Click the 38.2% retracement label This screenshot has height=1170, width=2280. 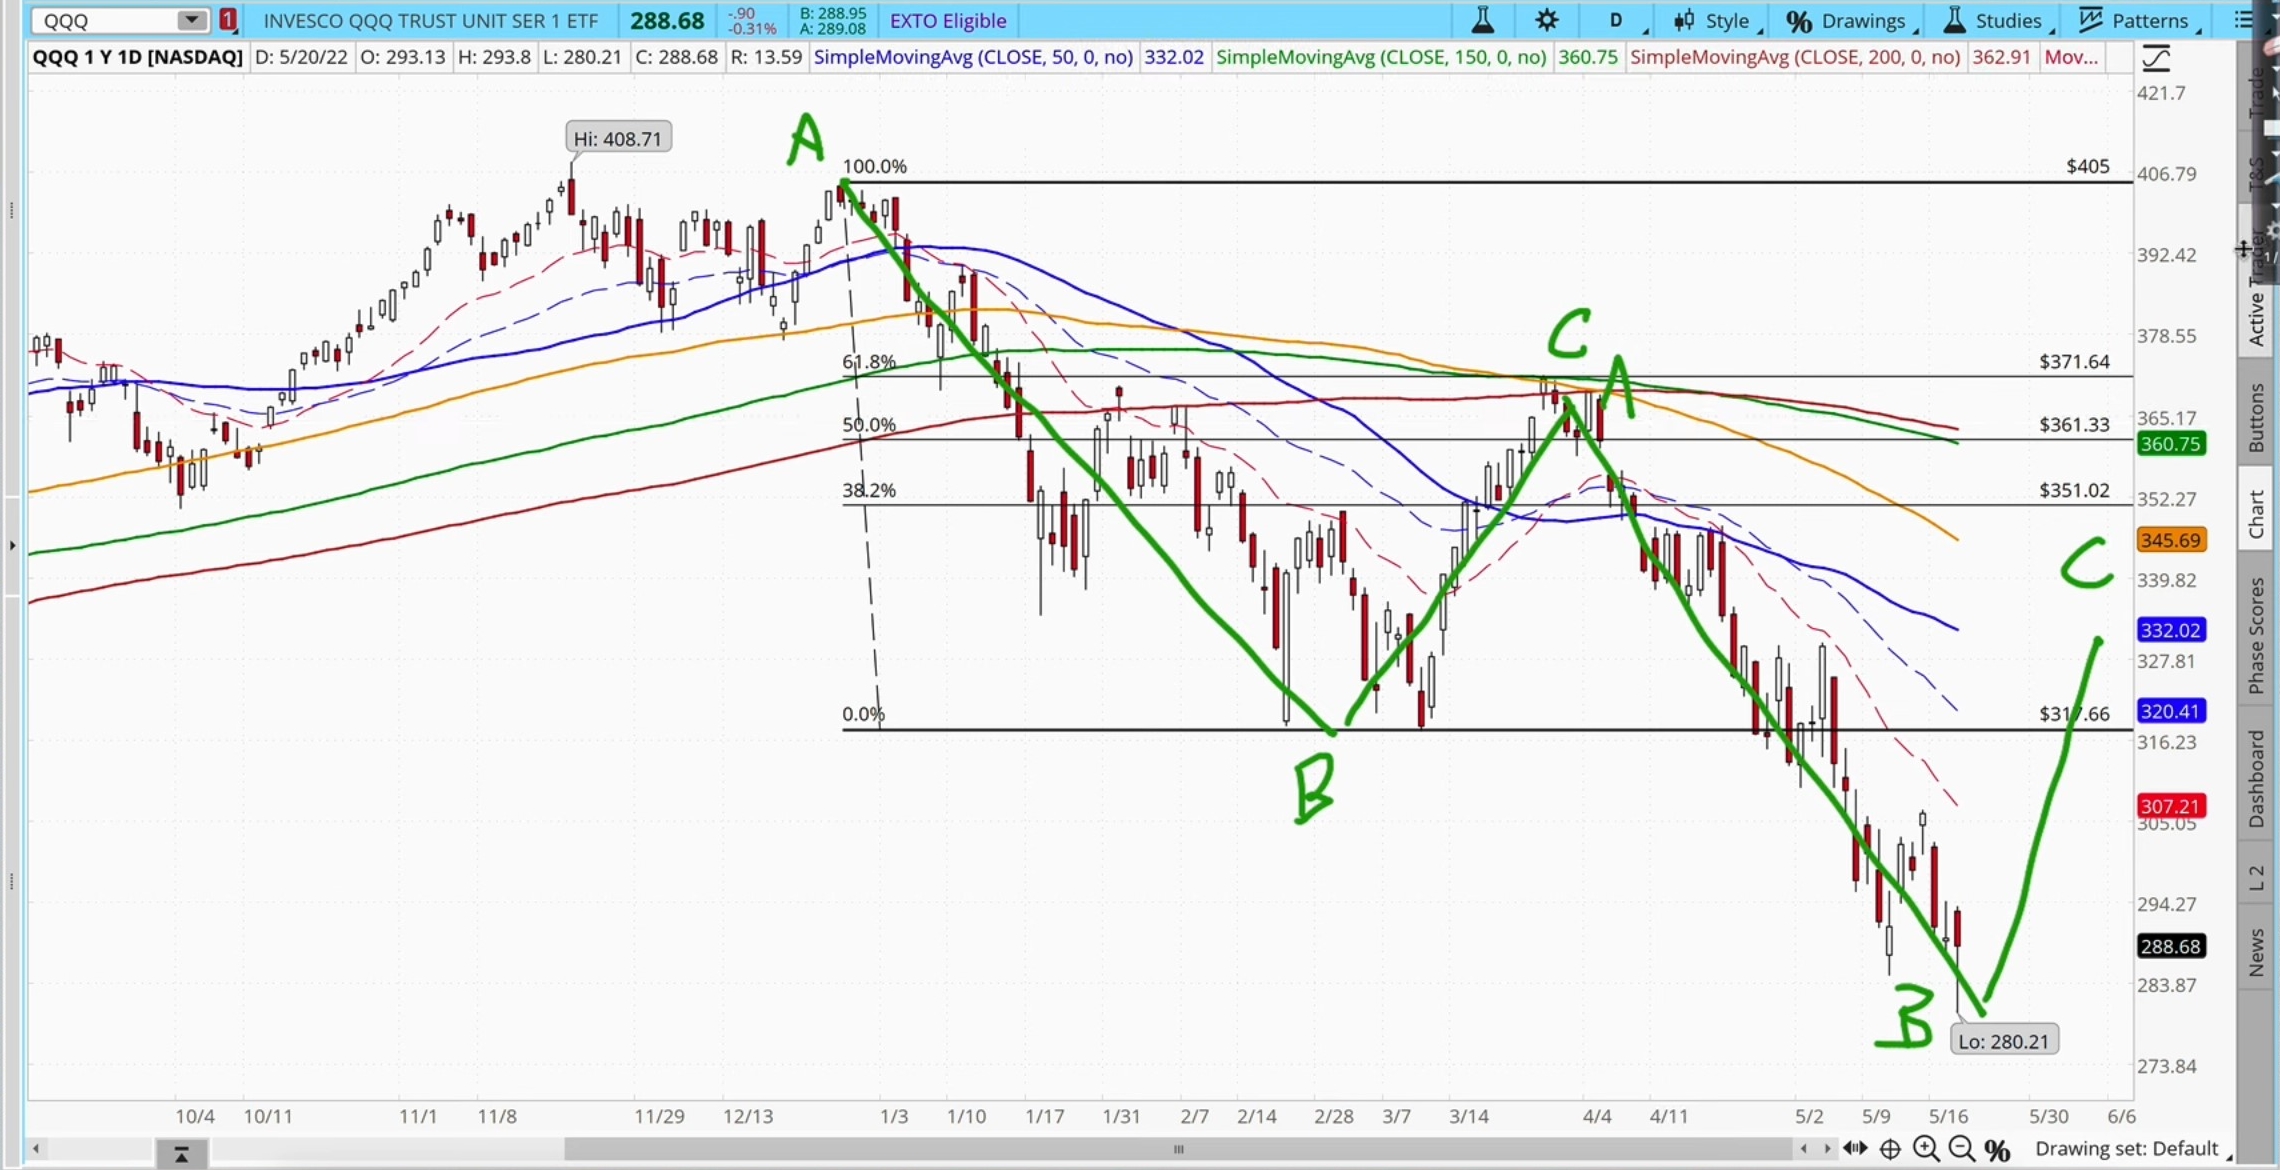869,490
